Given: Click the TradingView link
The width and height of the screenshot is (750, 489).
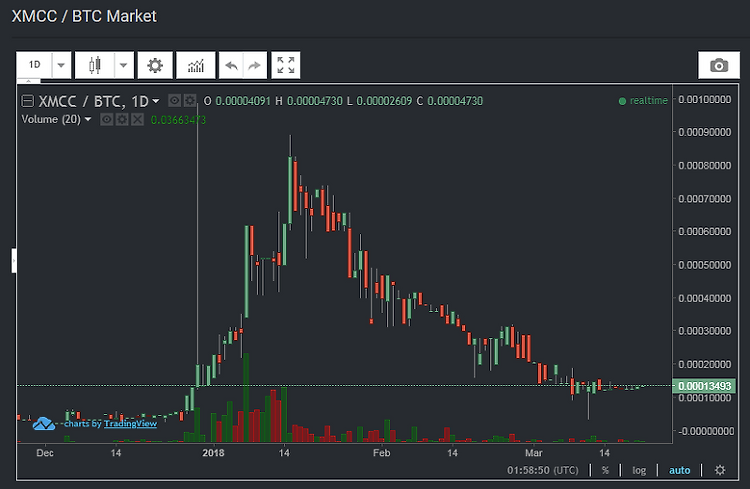Looking at the screenshot, I should pos(130,423).
